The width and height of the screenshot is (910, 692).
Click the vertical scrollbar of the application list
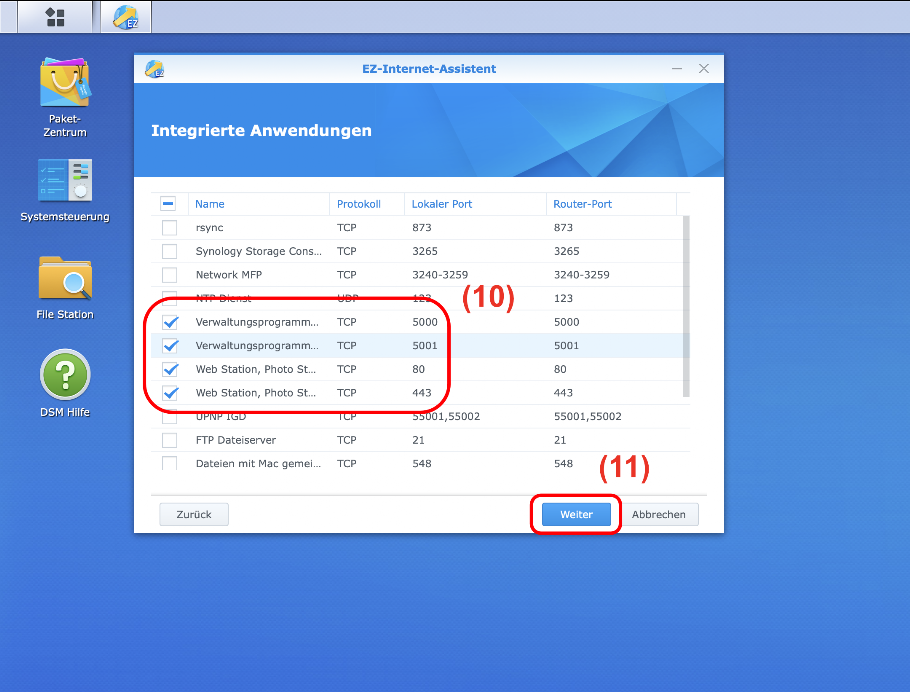686,300
